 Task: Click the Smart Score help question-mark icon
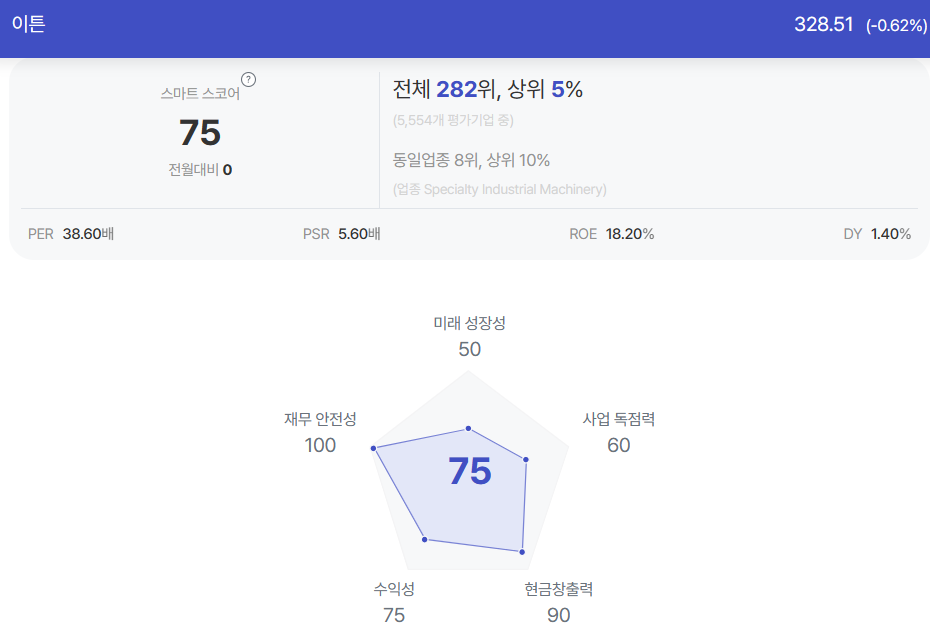point(249,79)
